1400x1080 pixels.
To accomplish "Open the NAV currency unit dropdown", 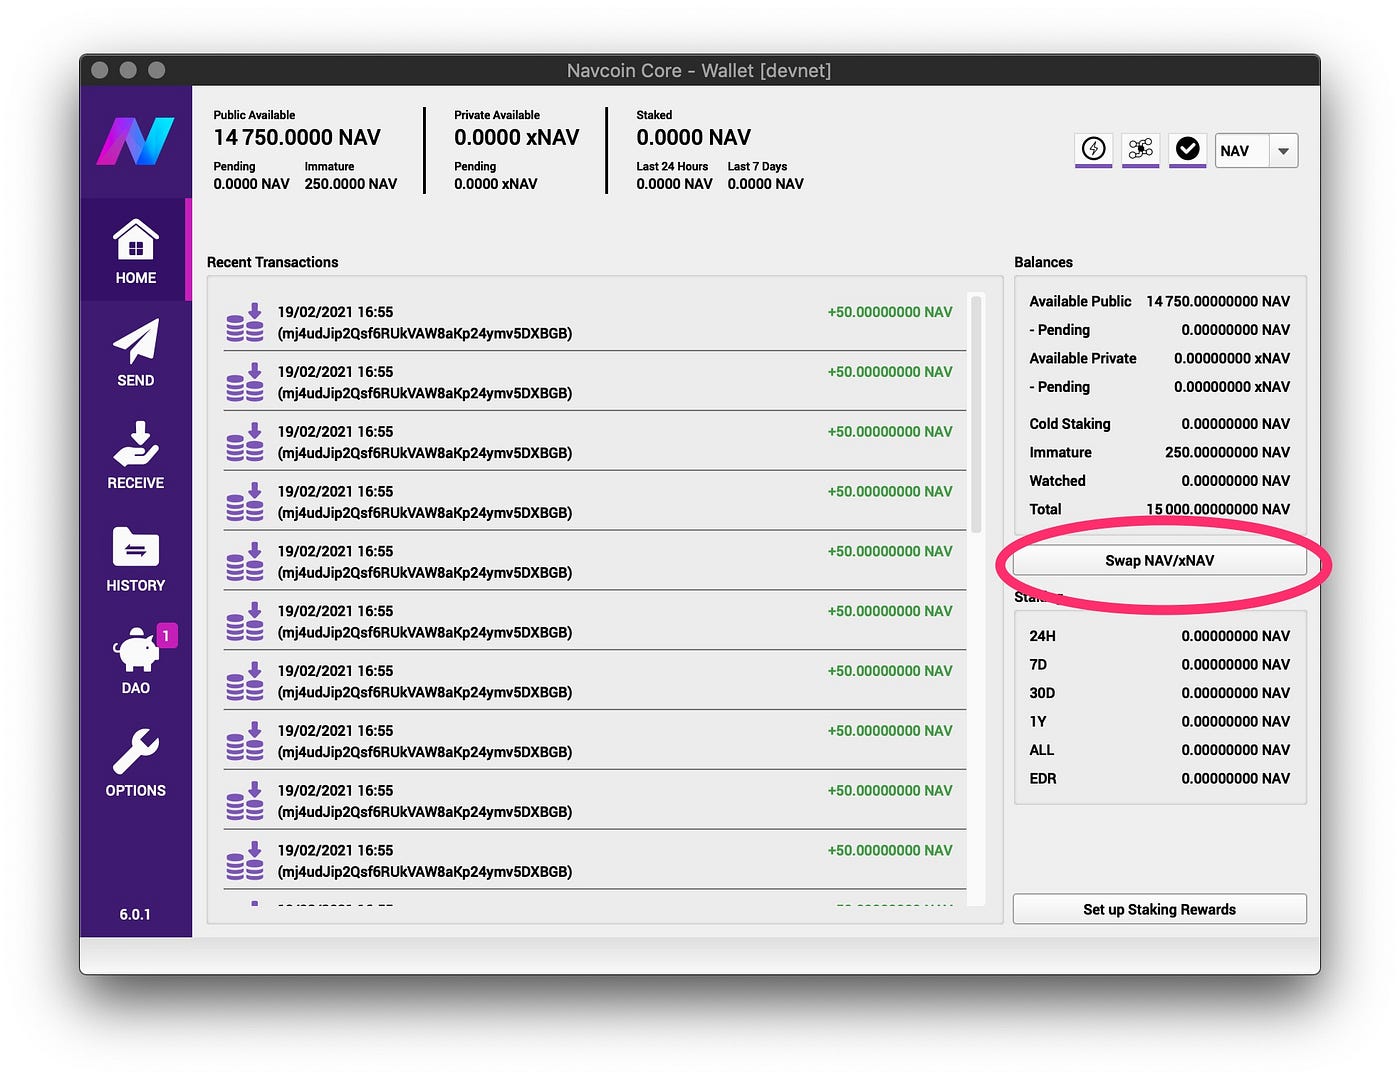I will 1256,151.
